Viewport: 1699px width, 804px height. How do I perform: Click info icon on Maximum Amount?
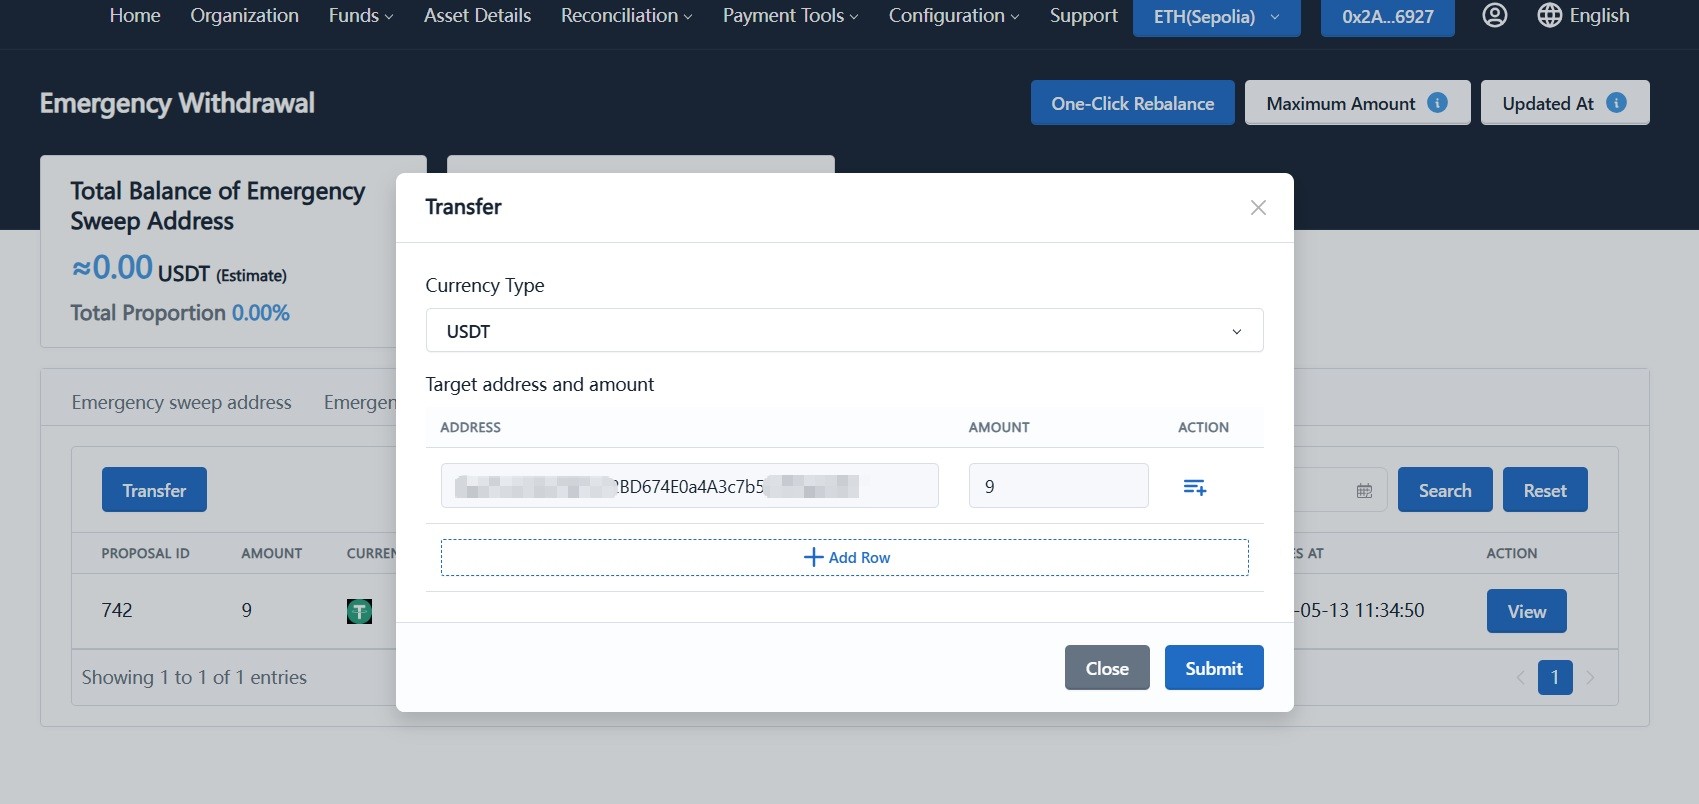1438,103
